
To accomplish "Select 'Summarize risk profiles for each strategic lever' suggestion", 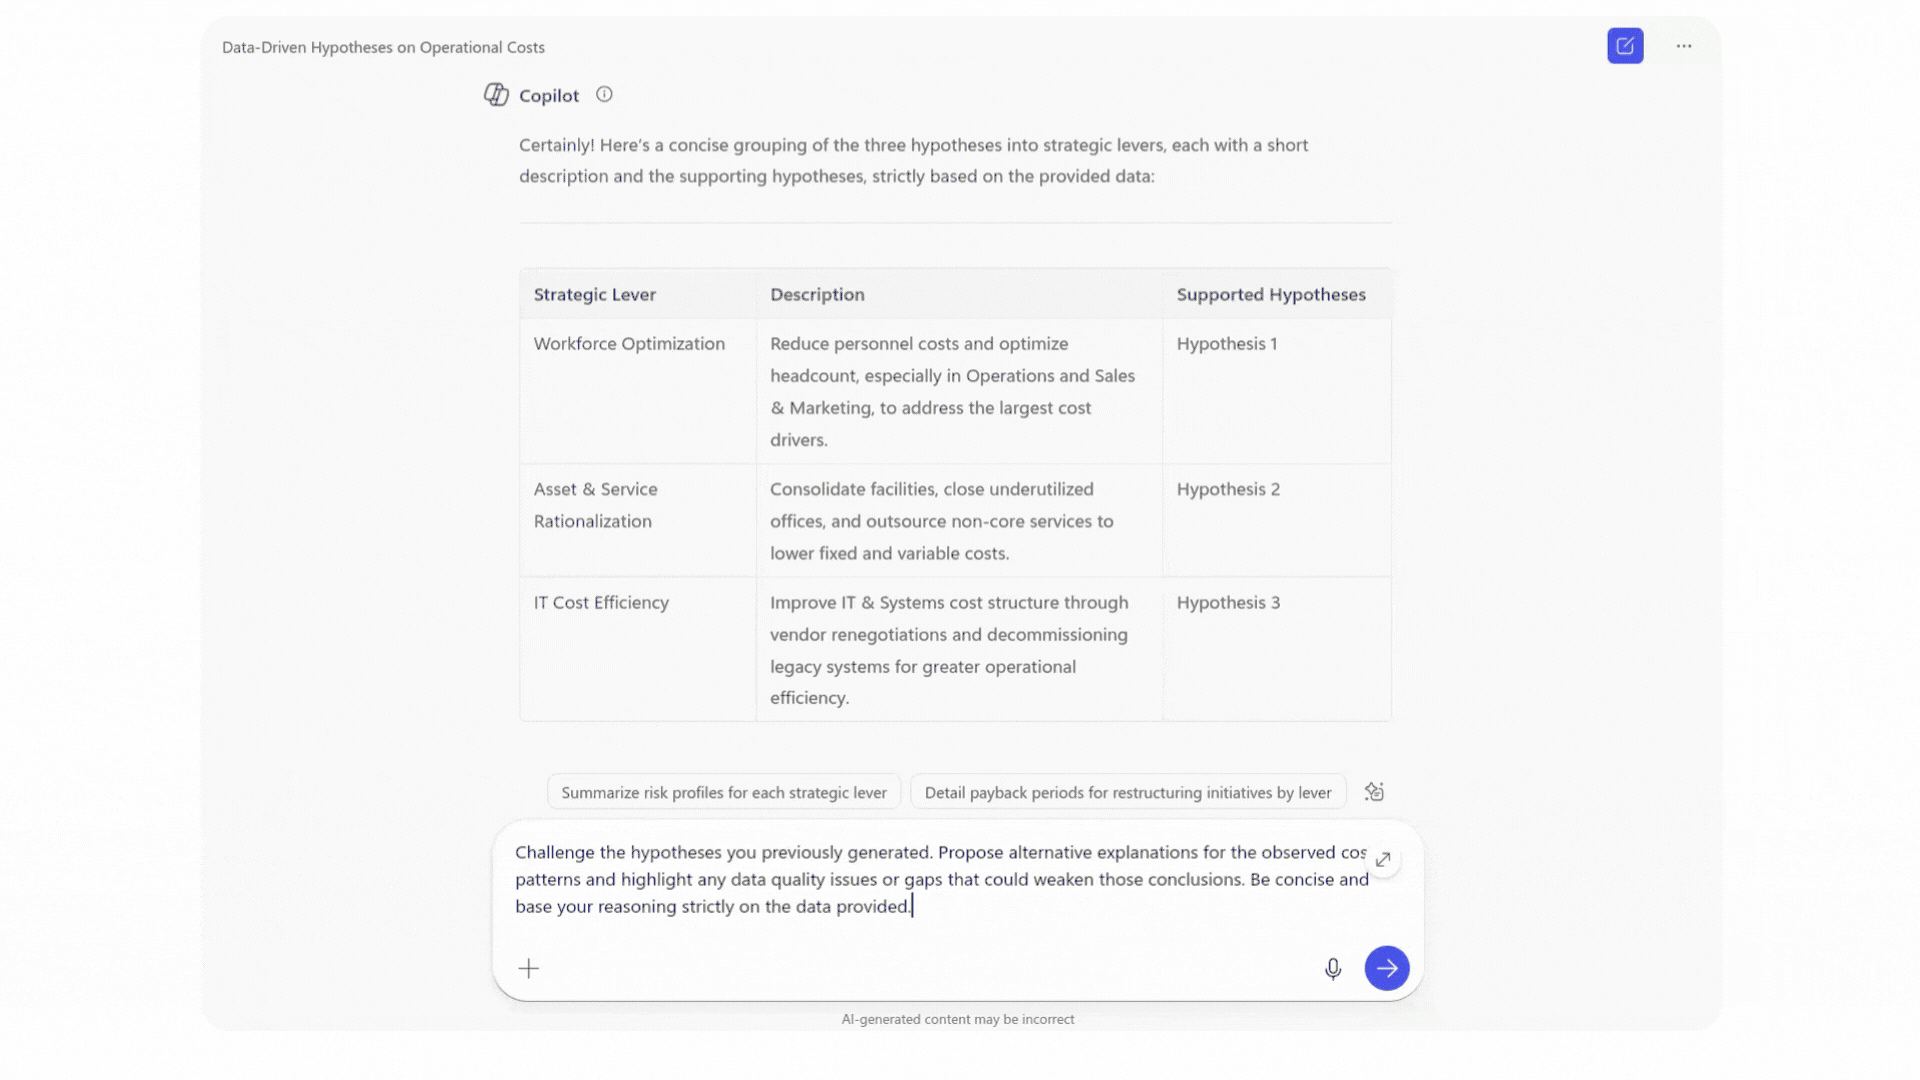I will coord(723,792).
